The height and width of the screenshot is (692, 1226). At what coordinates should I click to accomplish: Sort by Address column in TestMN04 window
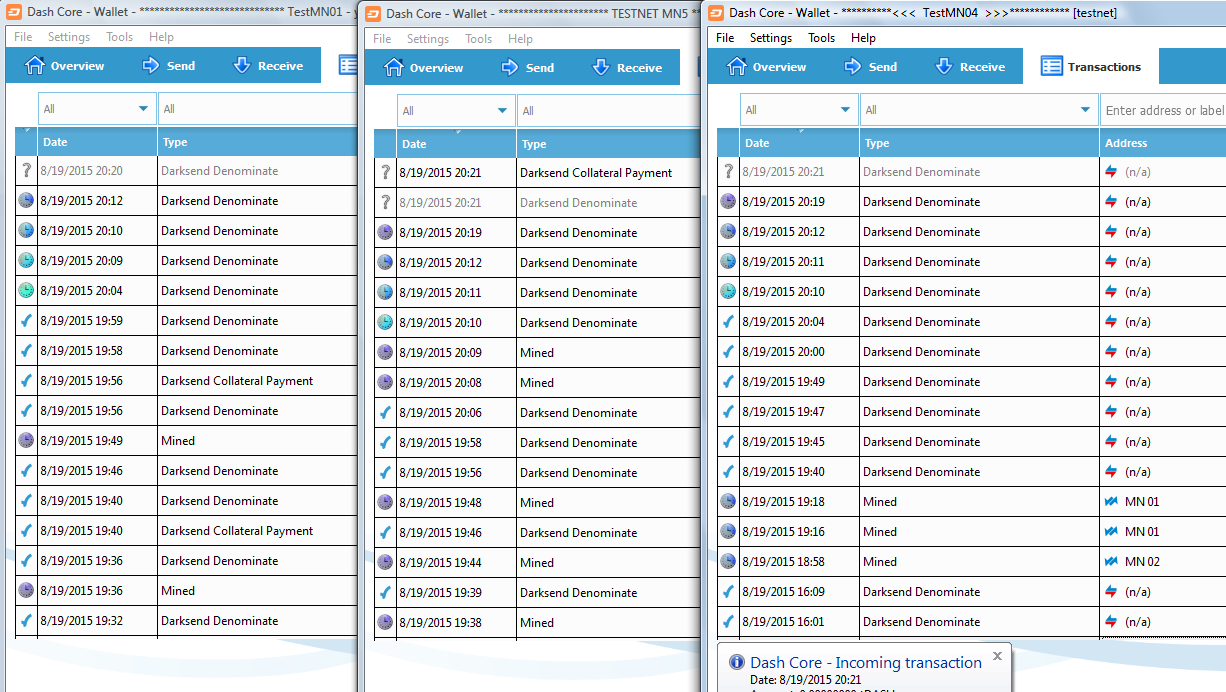1163,143
